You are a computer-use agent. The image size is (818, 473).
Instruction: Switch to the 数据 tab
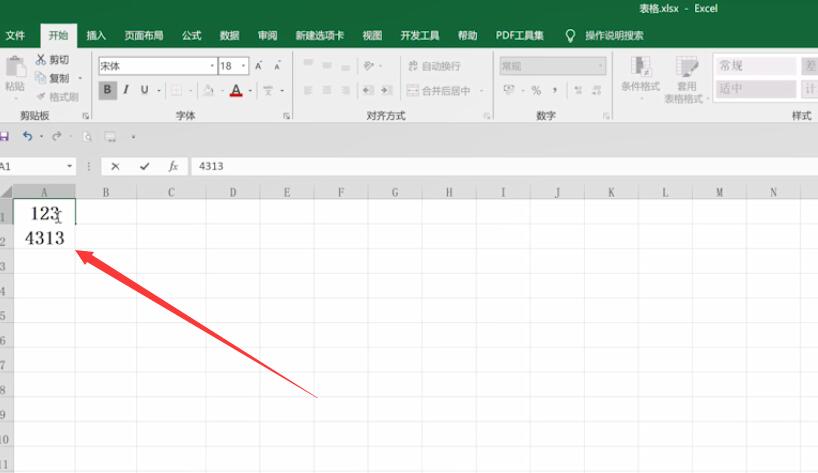point(230,35)
